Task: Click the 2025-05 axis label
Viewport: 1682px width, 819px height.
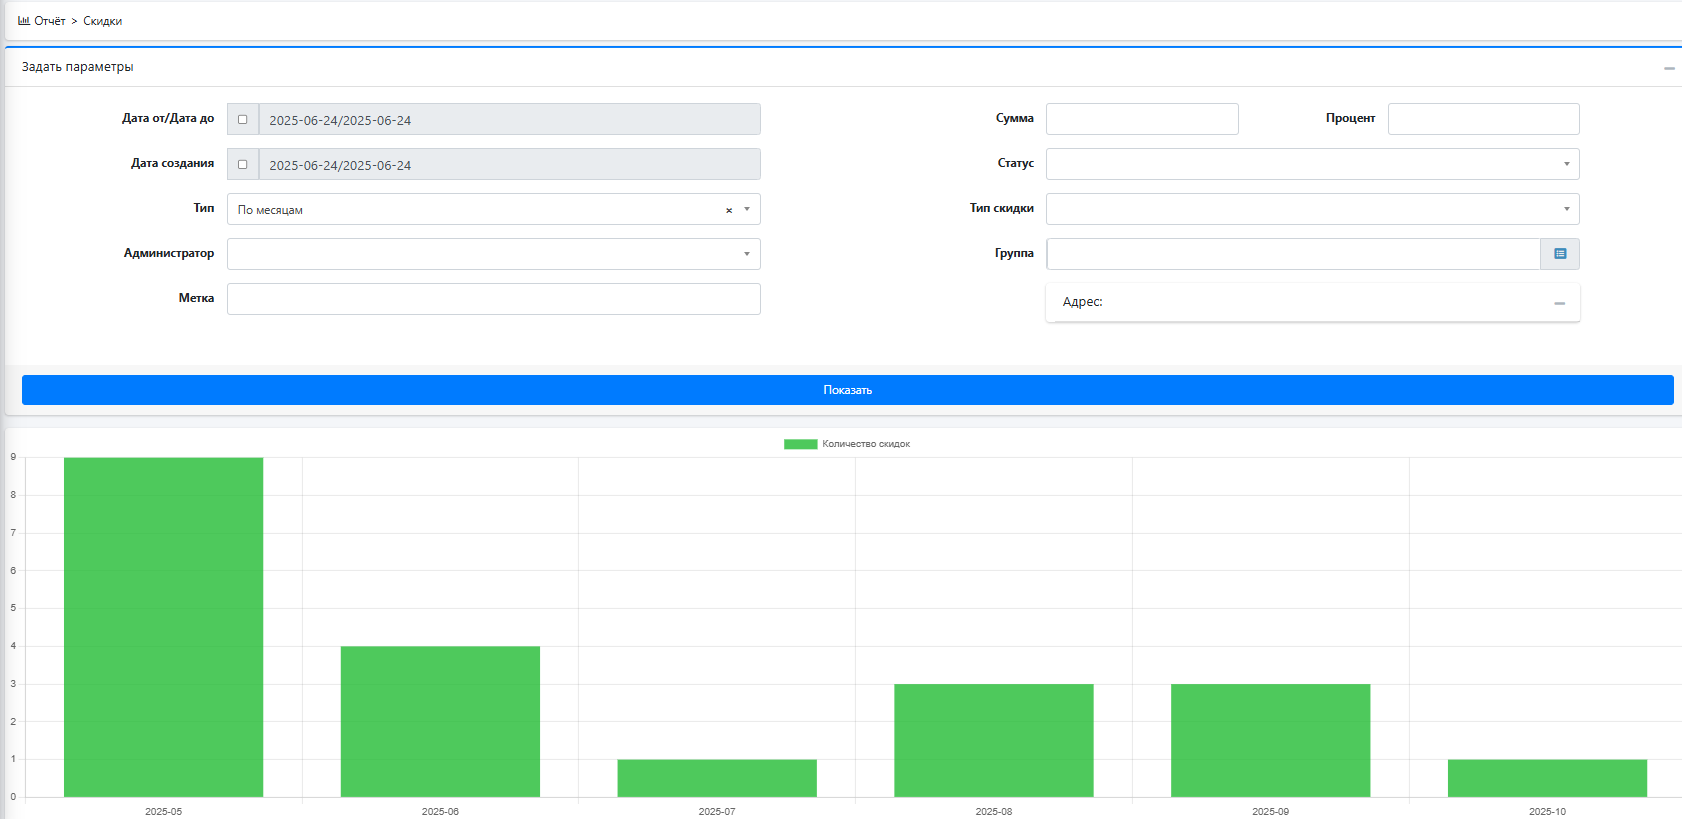Action: coord(163,811)
